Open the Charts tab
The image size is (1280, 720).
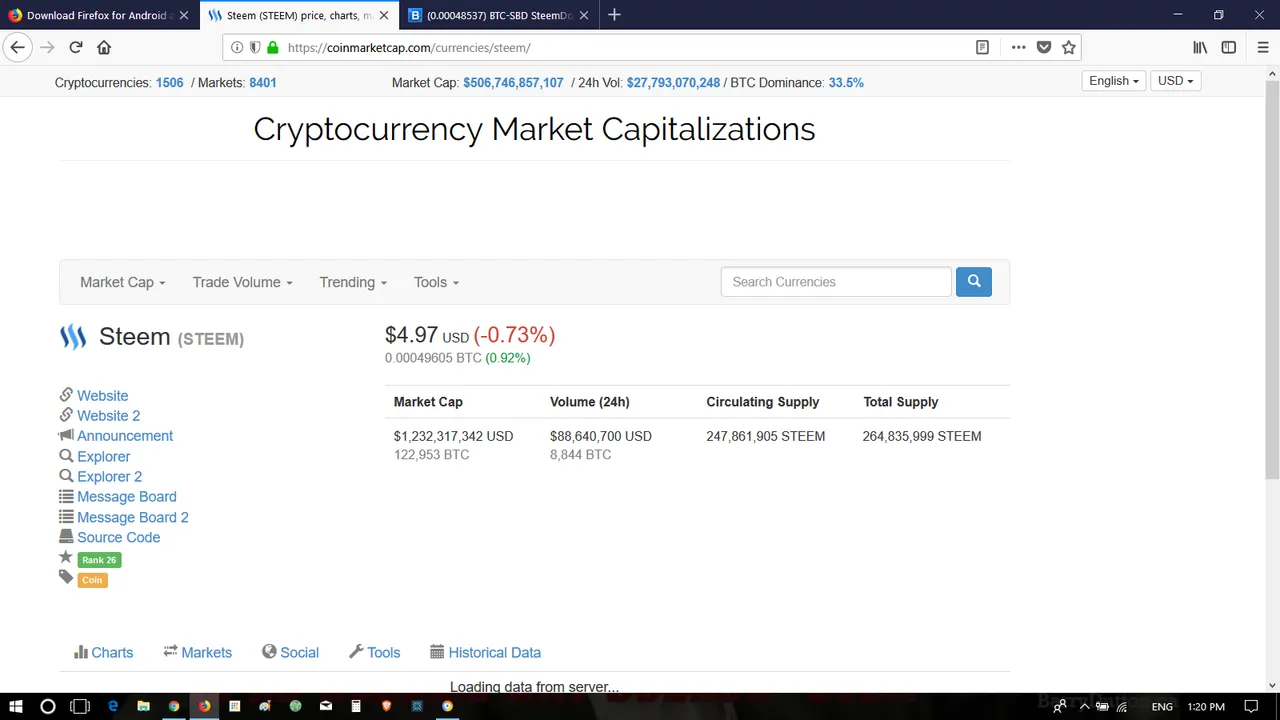pyautogui.click(x=103, y=652)
